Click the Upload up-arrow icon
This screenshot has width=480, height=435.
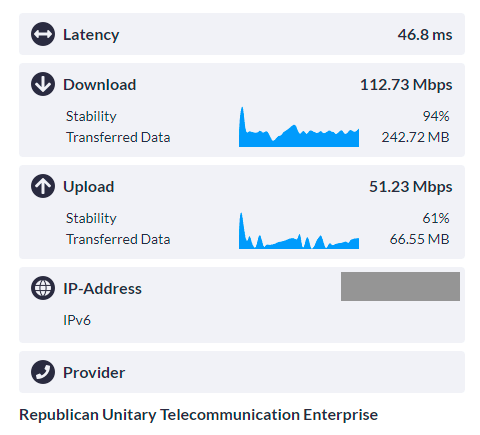tap(43, 186)
